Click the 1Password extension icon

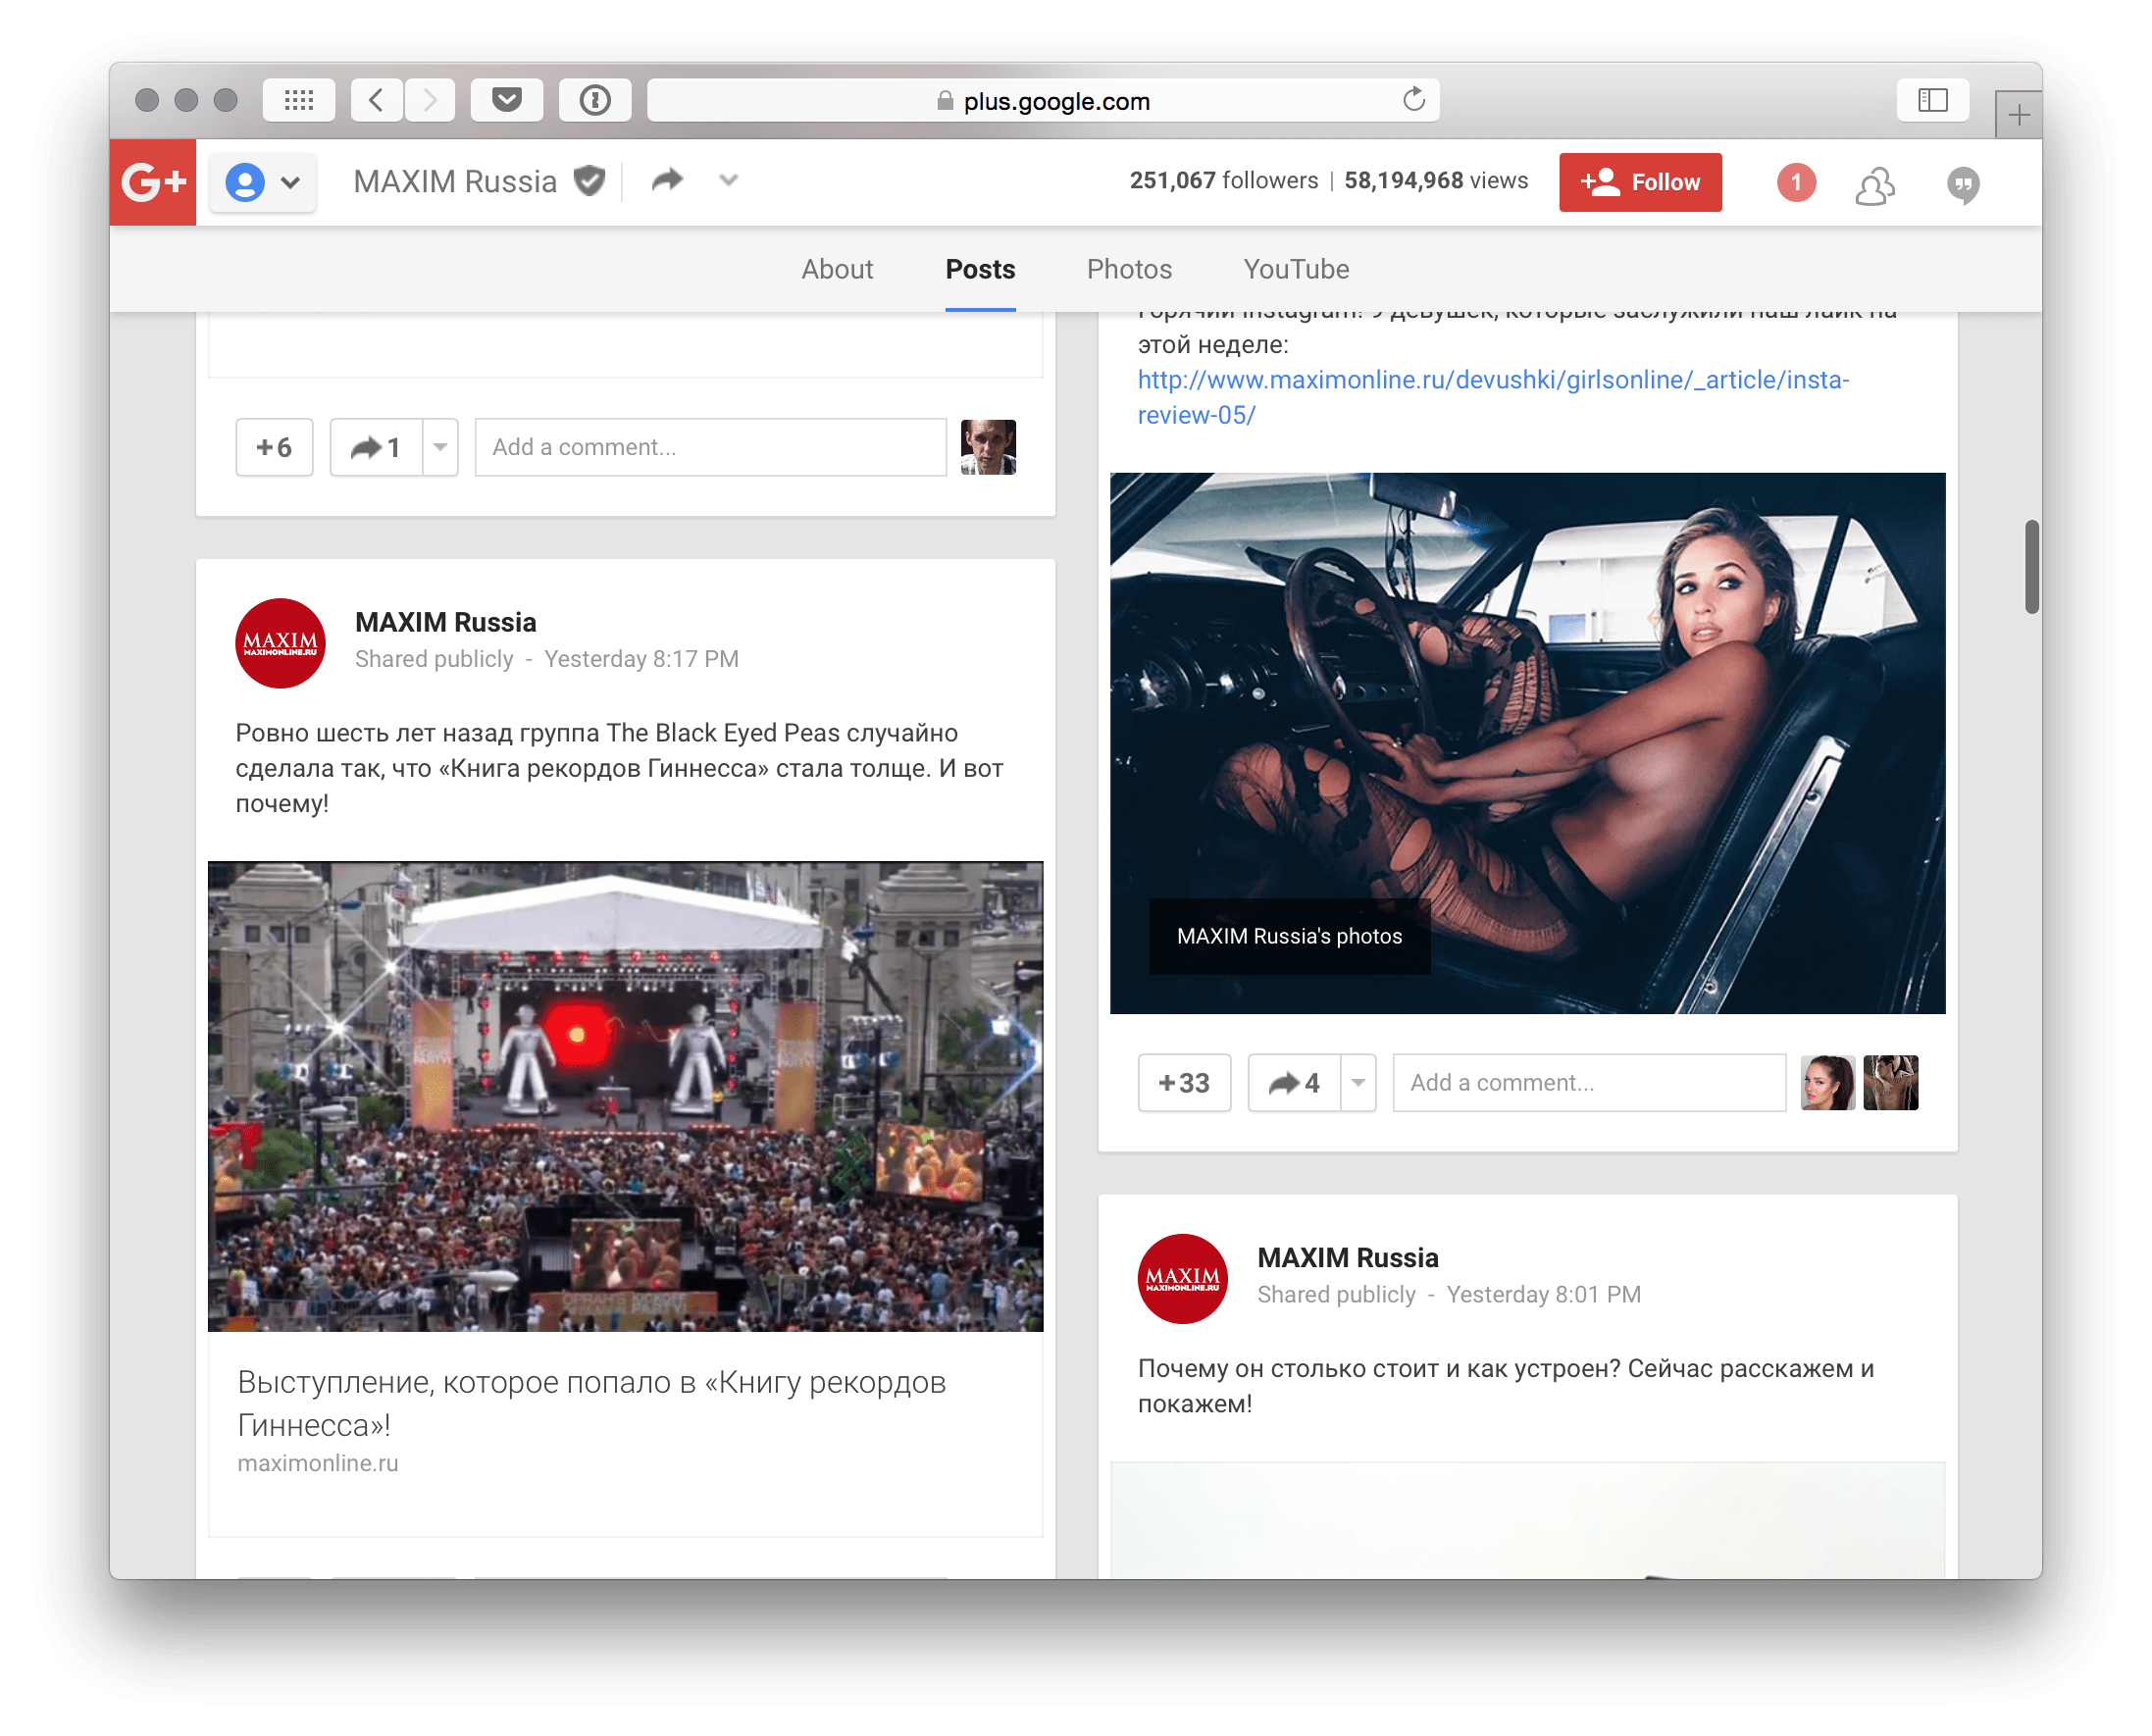(595, 100)
